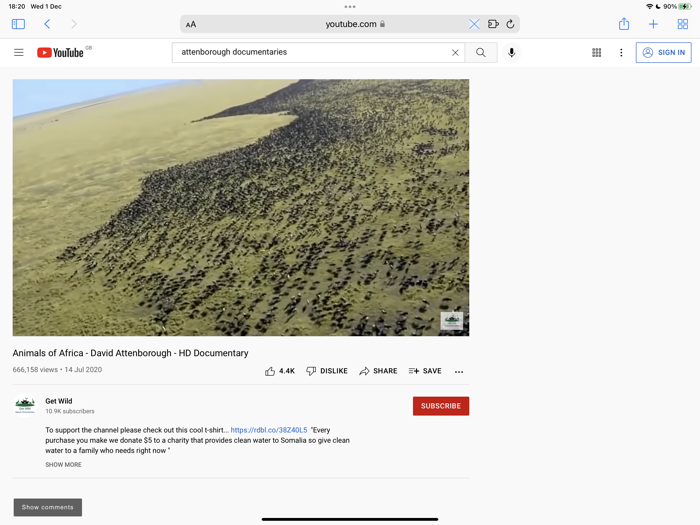Viewport: 700px width, 525px height.
Task: Open the rdbl.co t-shirt link
Action: pos(269,430)
